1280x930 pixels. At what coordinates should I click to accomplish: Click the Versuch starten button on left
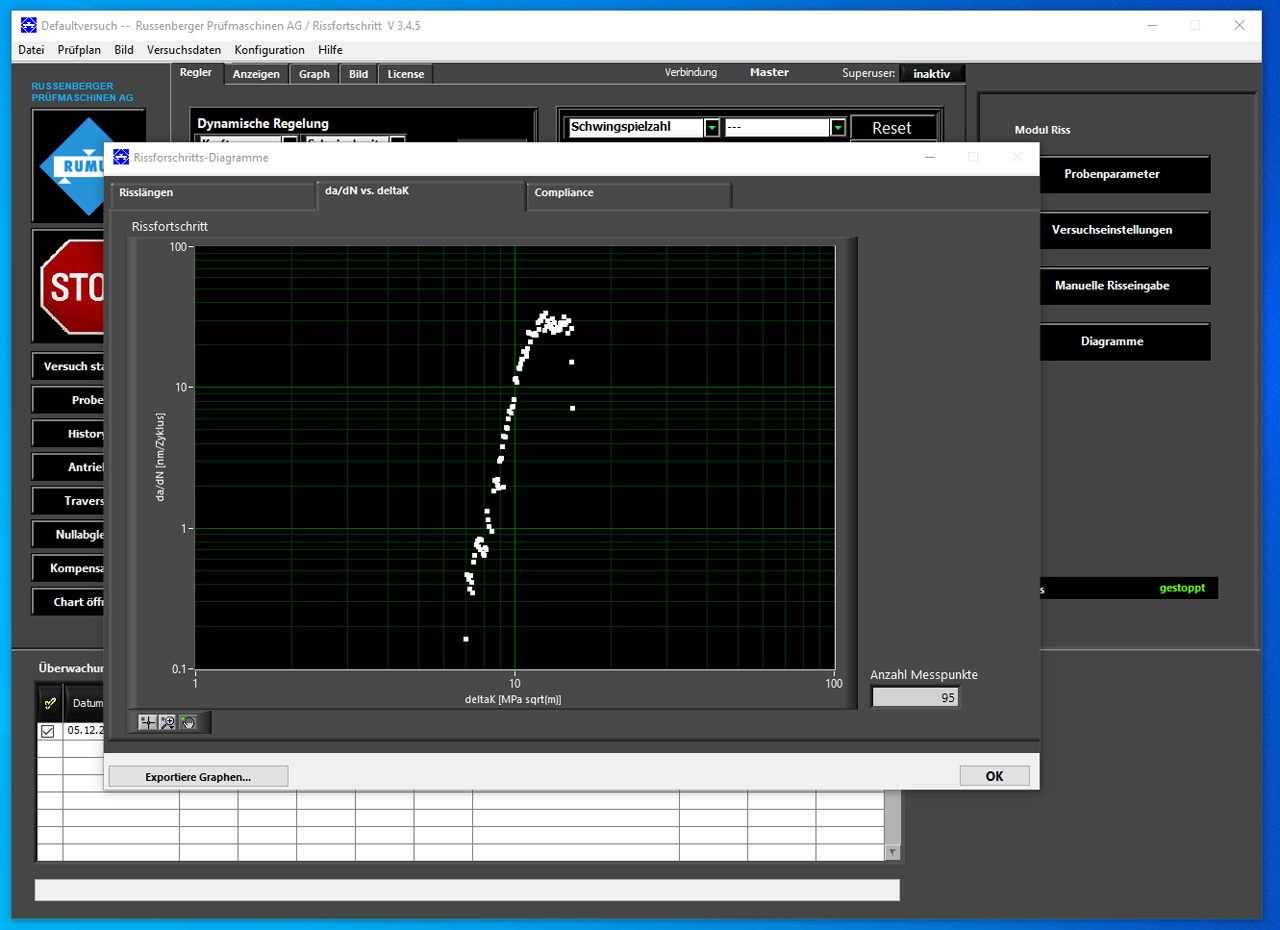coord(68,366)
